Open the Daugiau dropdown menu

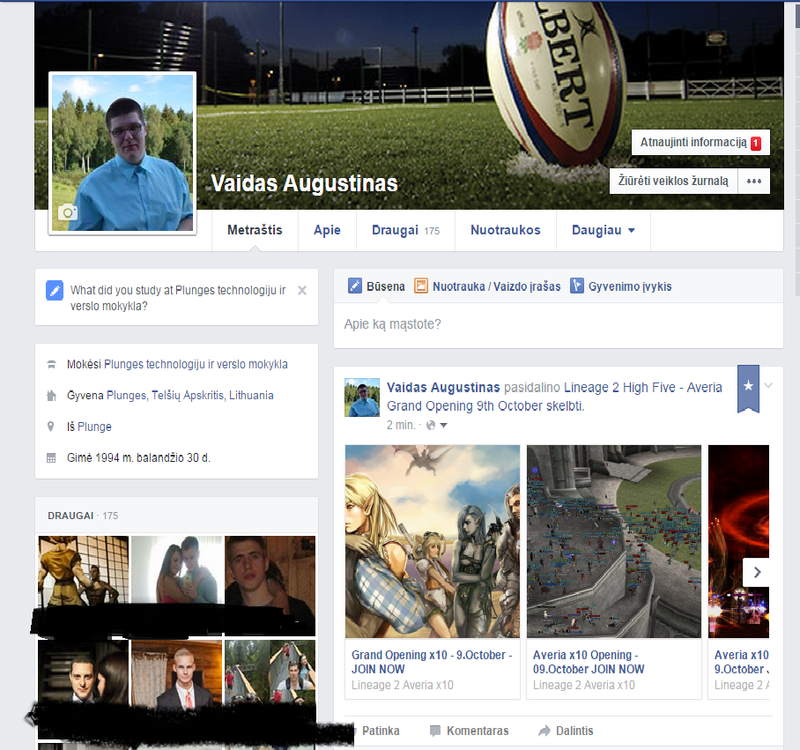(603, 230)
